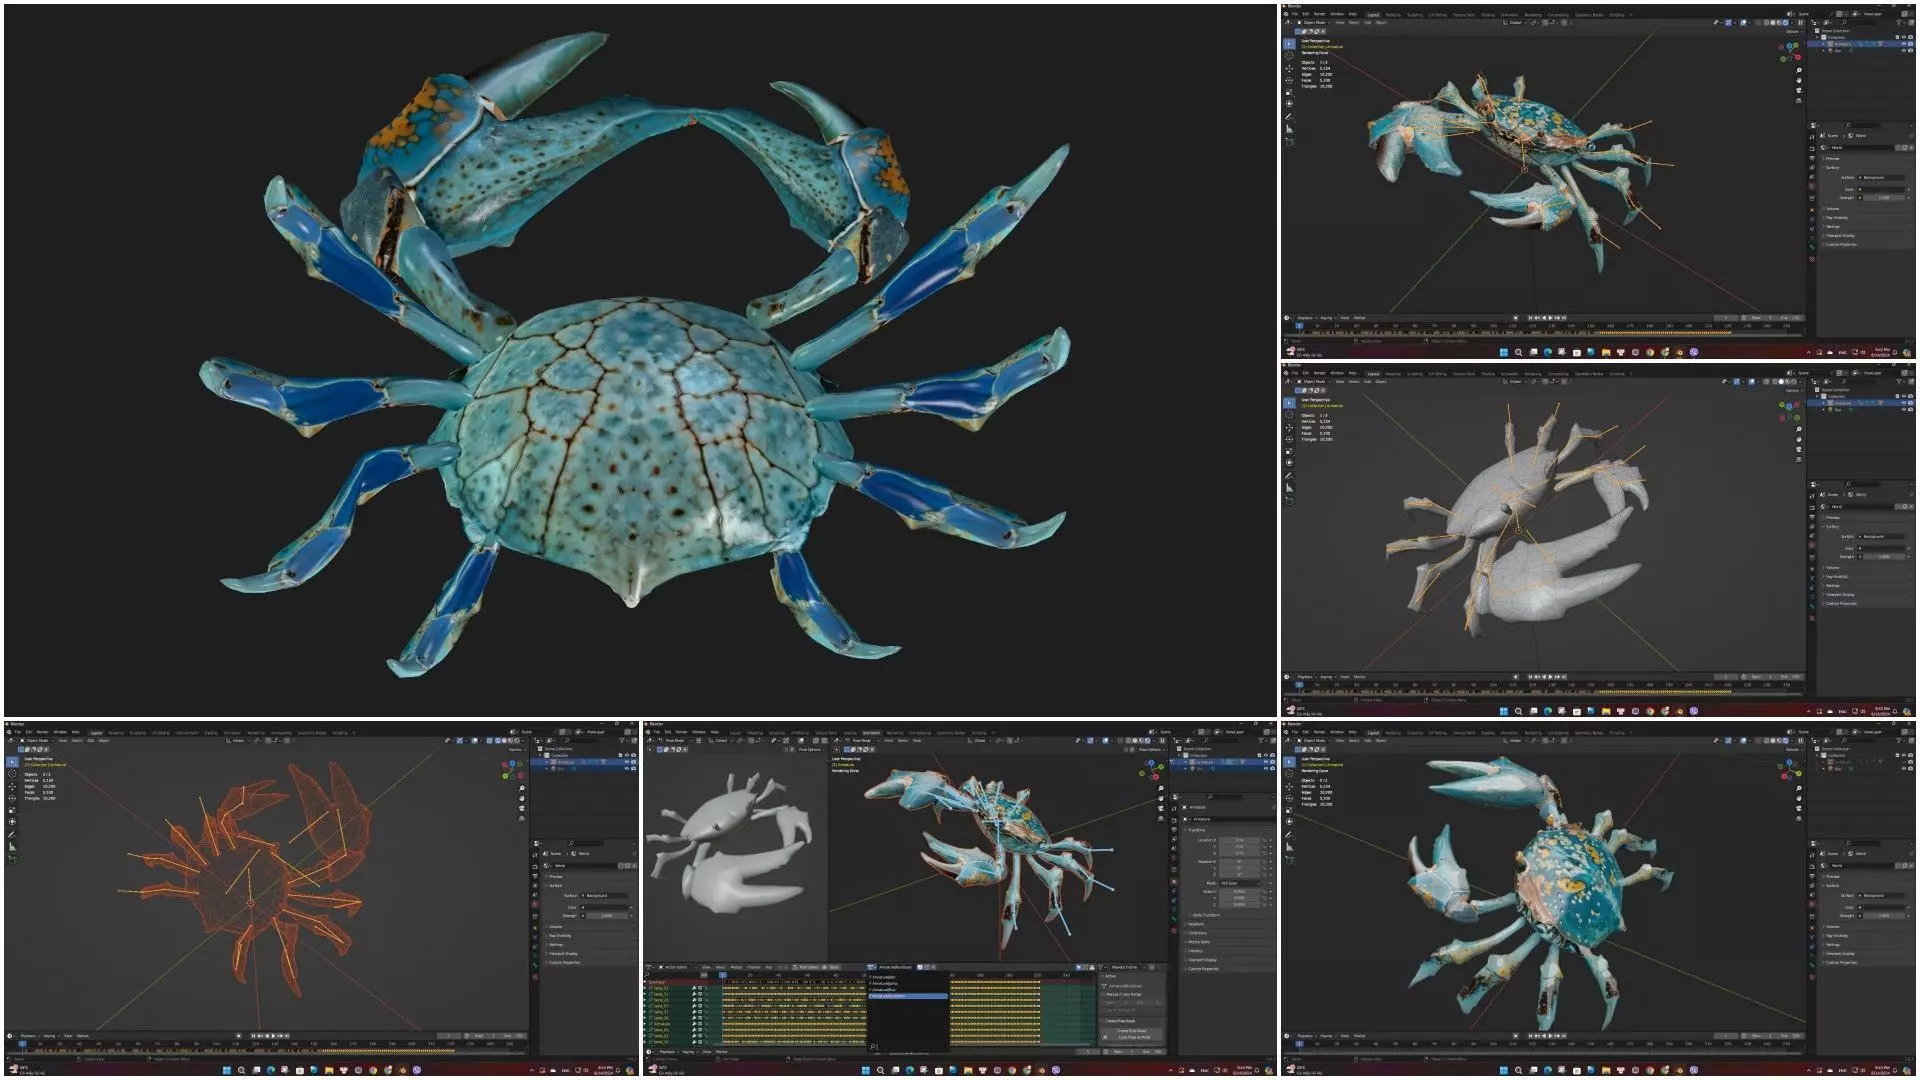Screen dimensions: 1920x1080
Task: Select the Move tool in the grey crab window
Action: (x=1290, y=428)
